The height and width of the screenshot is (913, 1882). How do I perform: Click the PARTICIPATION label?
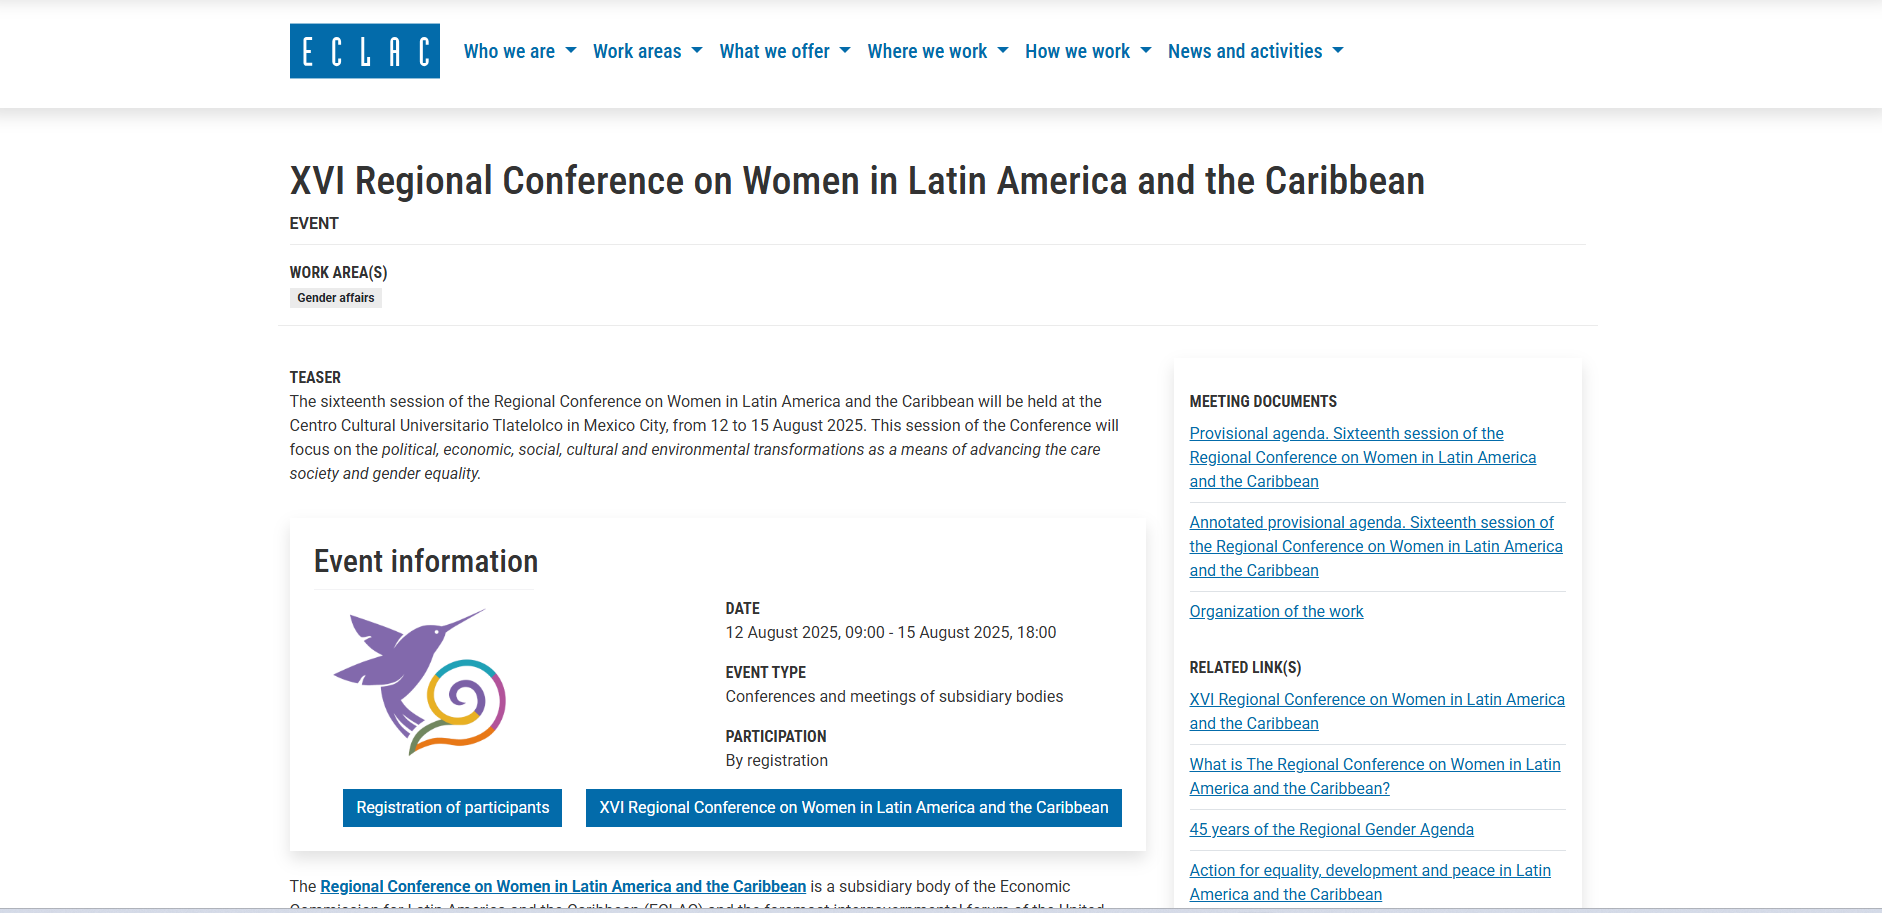(776, 736)
